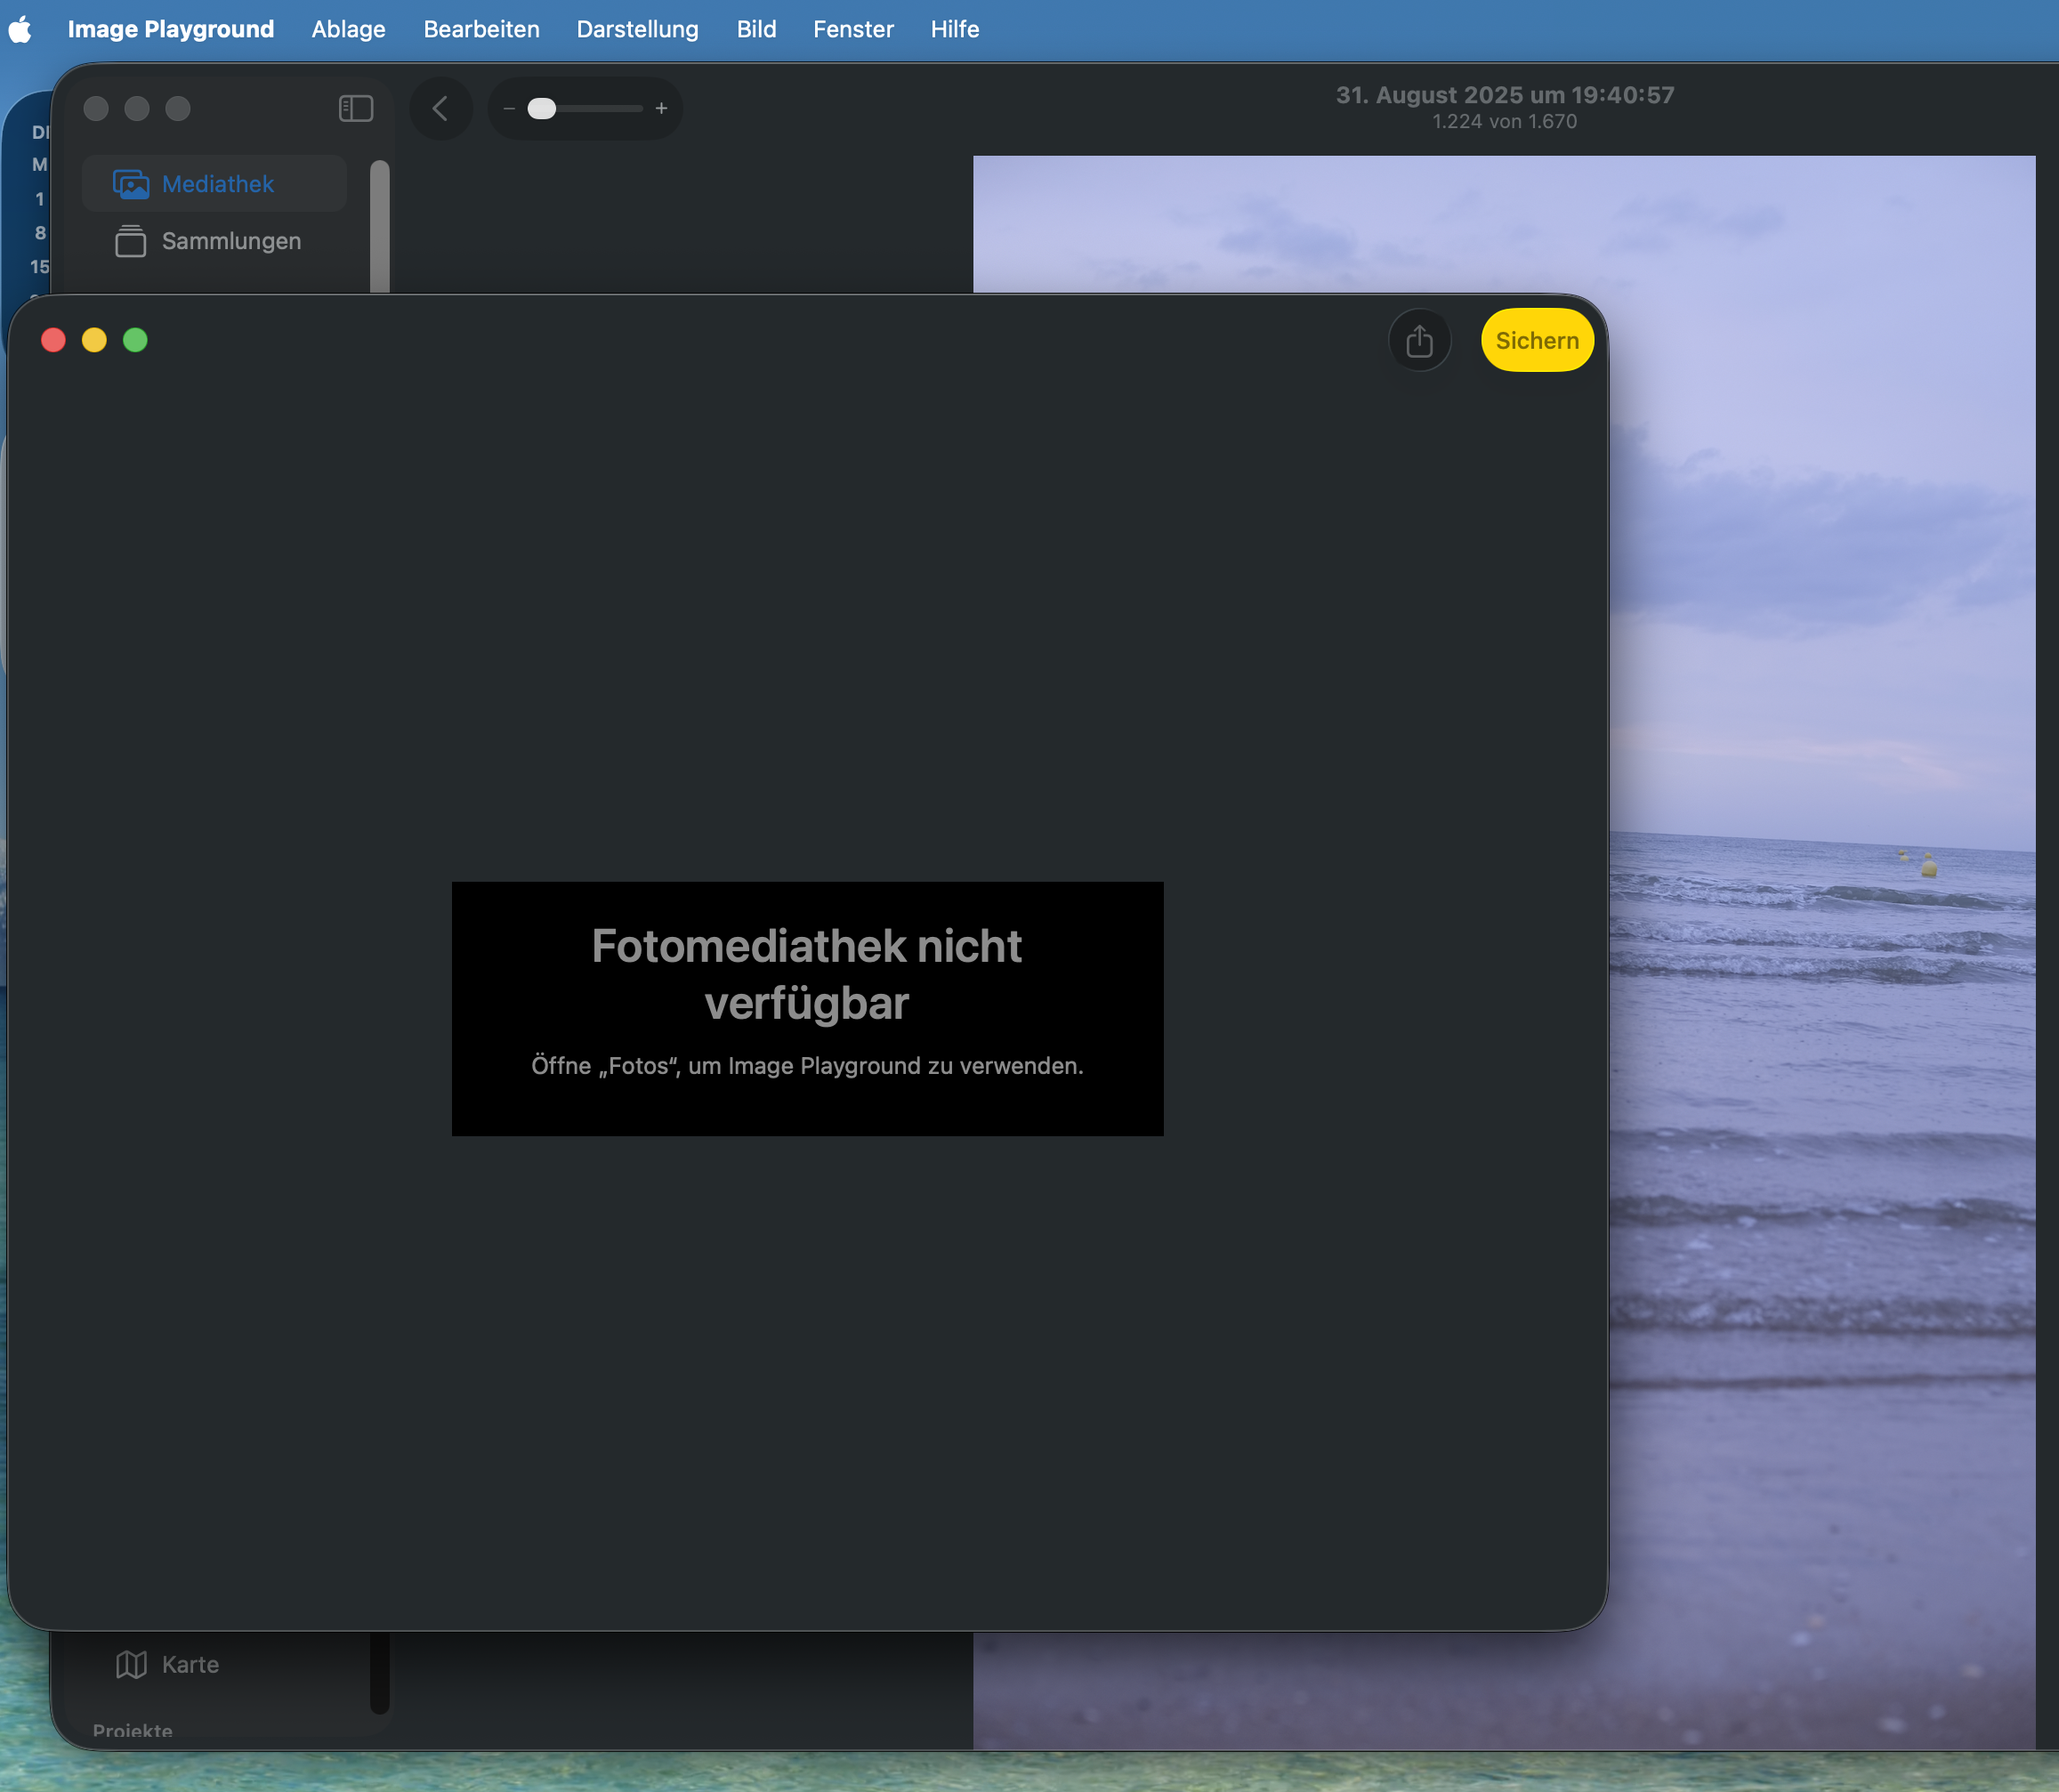Image resolution: width=2059 pixels, height=1792 pixels.
Task: Click the back chevron button
Action: click(x=440, y=108)
